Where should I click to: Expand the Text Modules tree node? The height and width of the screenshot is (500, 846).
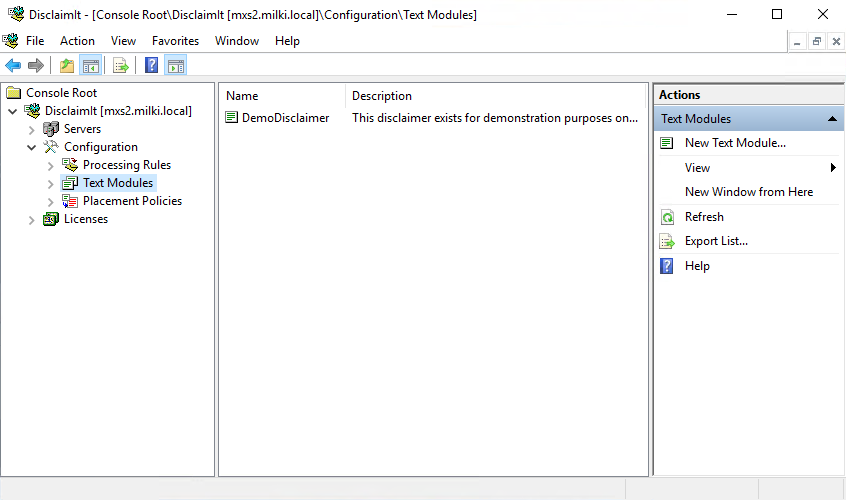[x=50, y=184]
